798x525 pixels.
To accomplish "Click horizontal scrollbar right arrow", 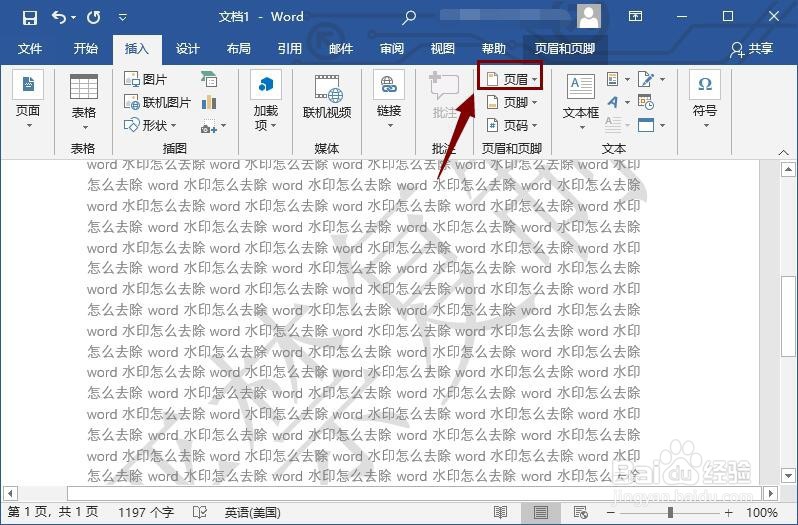I will pyautogui.click(x=772, y=493).
